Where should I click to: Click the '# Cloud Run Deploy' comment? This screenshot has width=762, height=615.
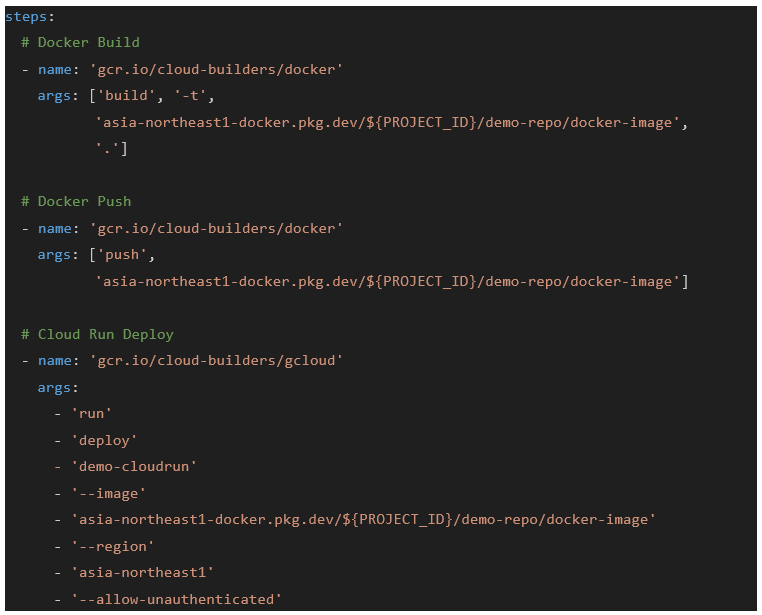(97, 334)
